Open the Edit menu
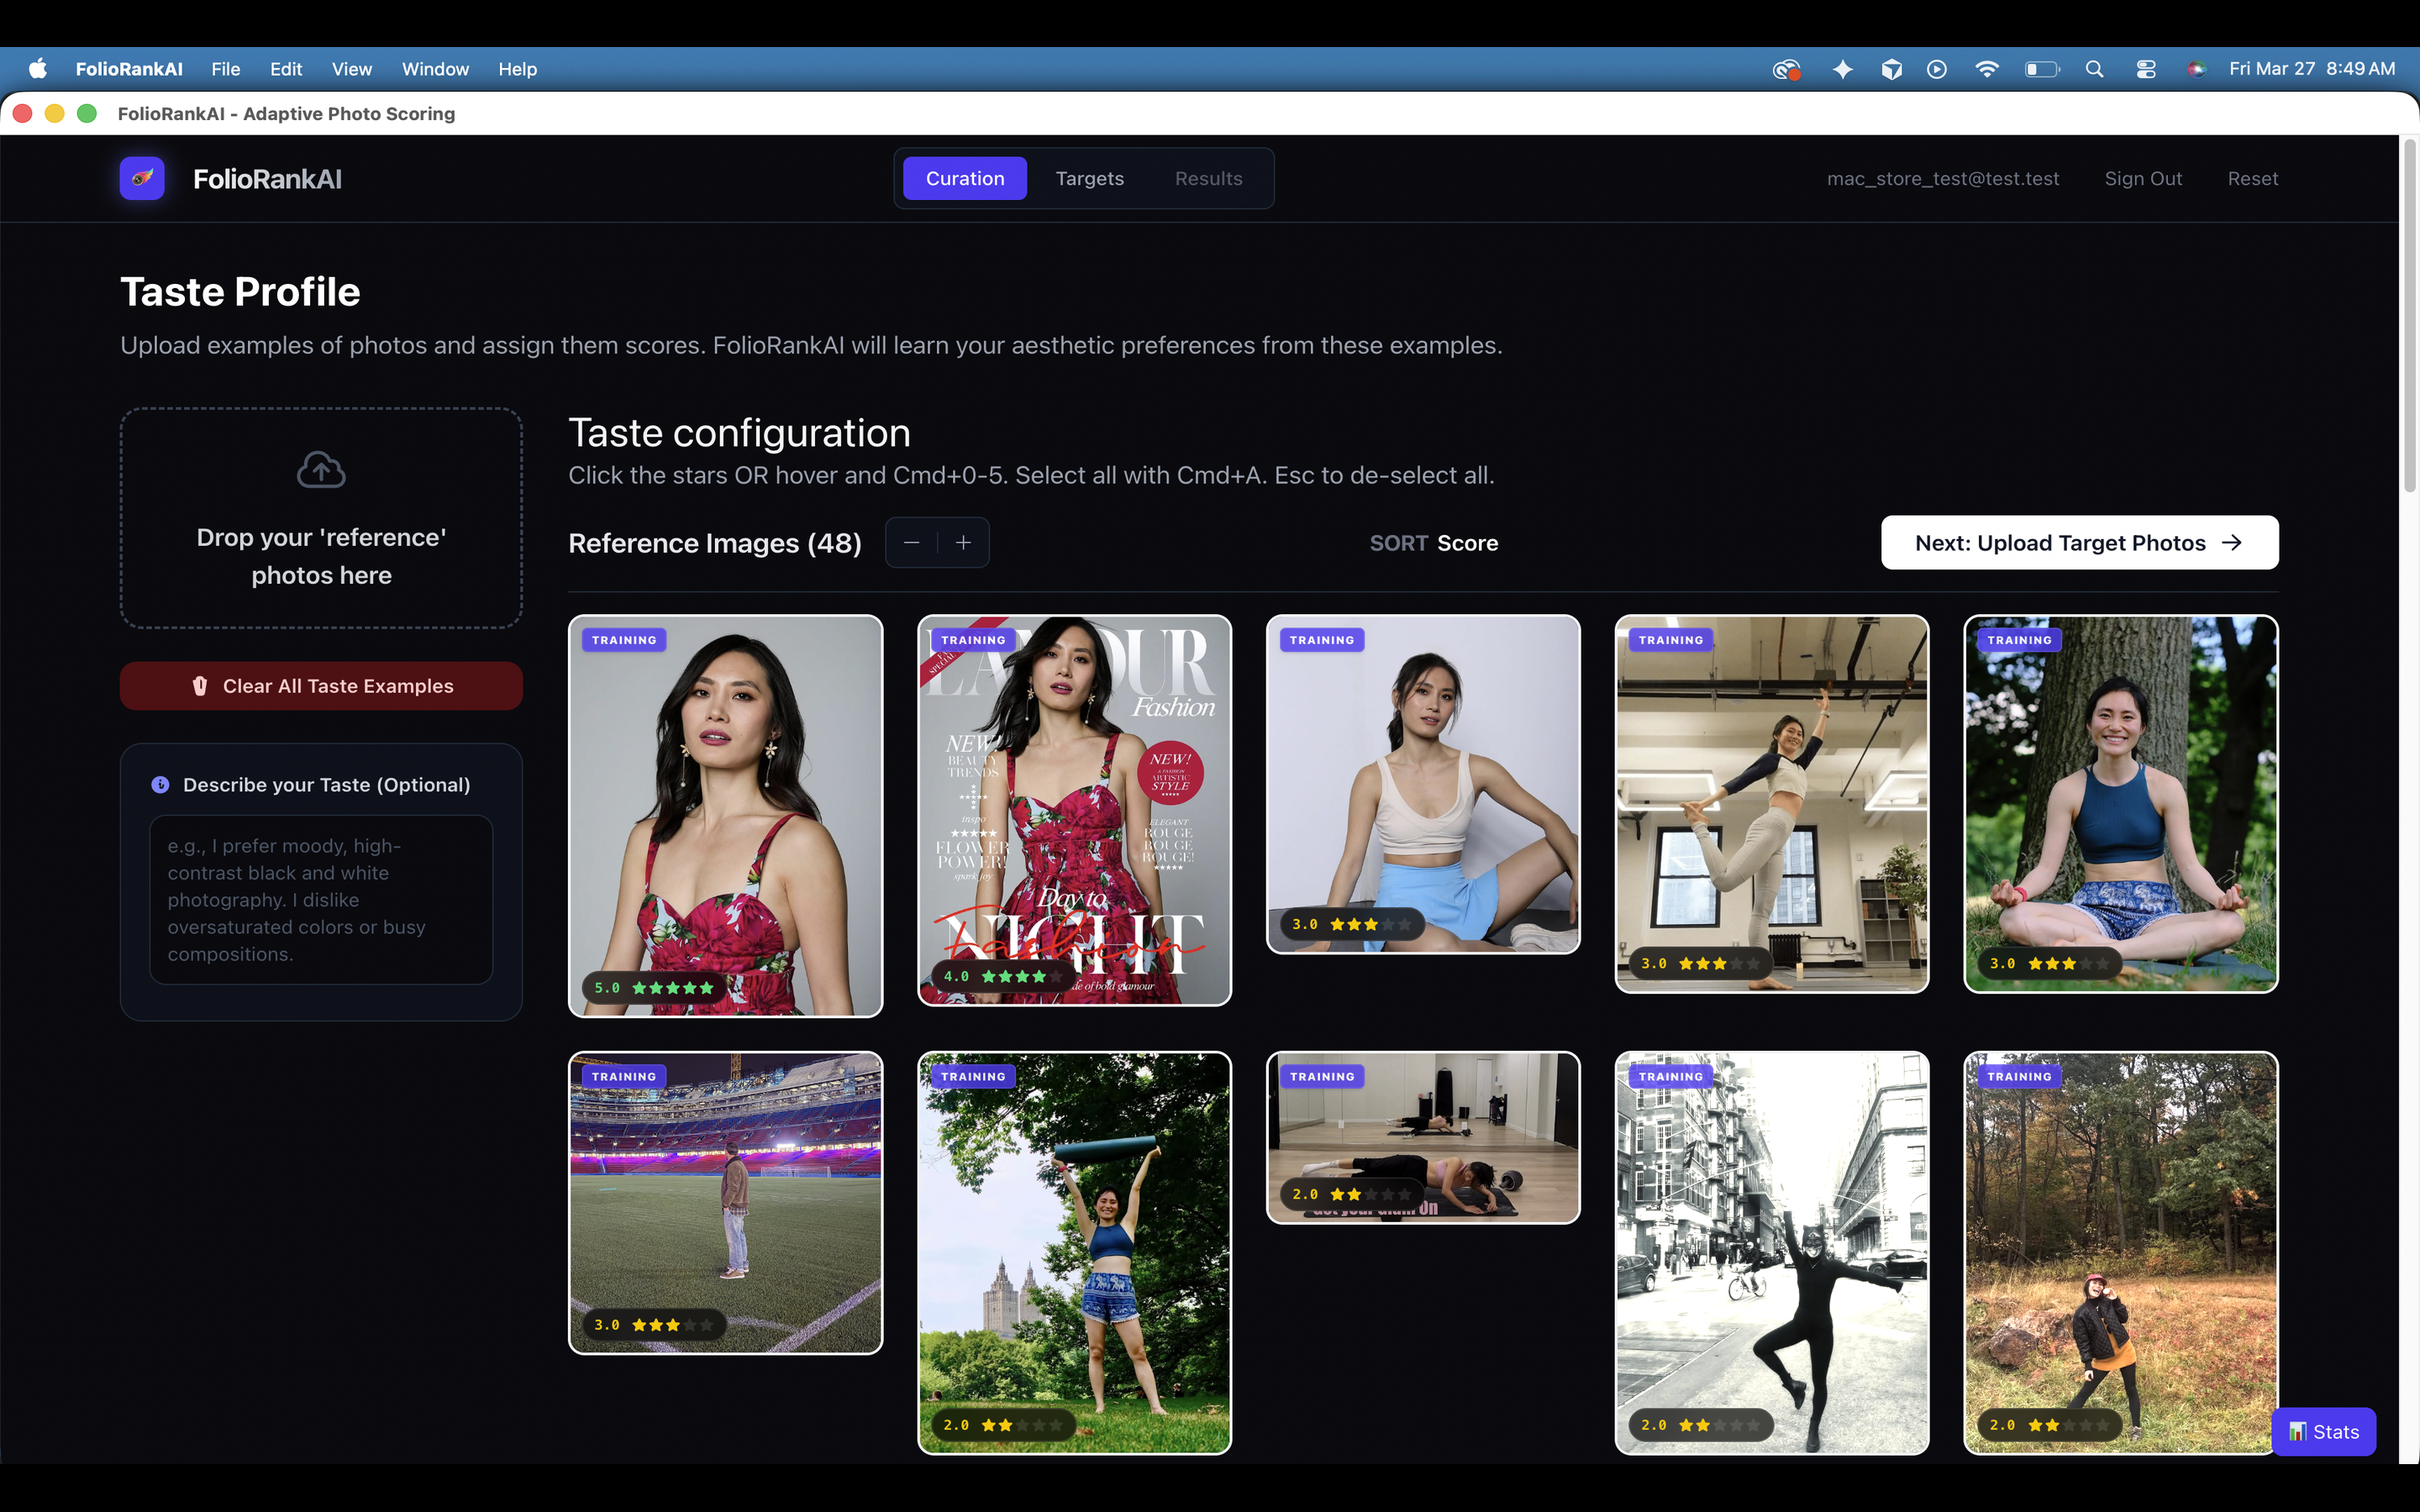The width and height of the screenshot is (2420, 1512). (x=286, y=69)
